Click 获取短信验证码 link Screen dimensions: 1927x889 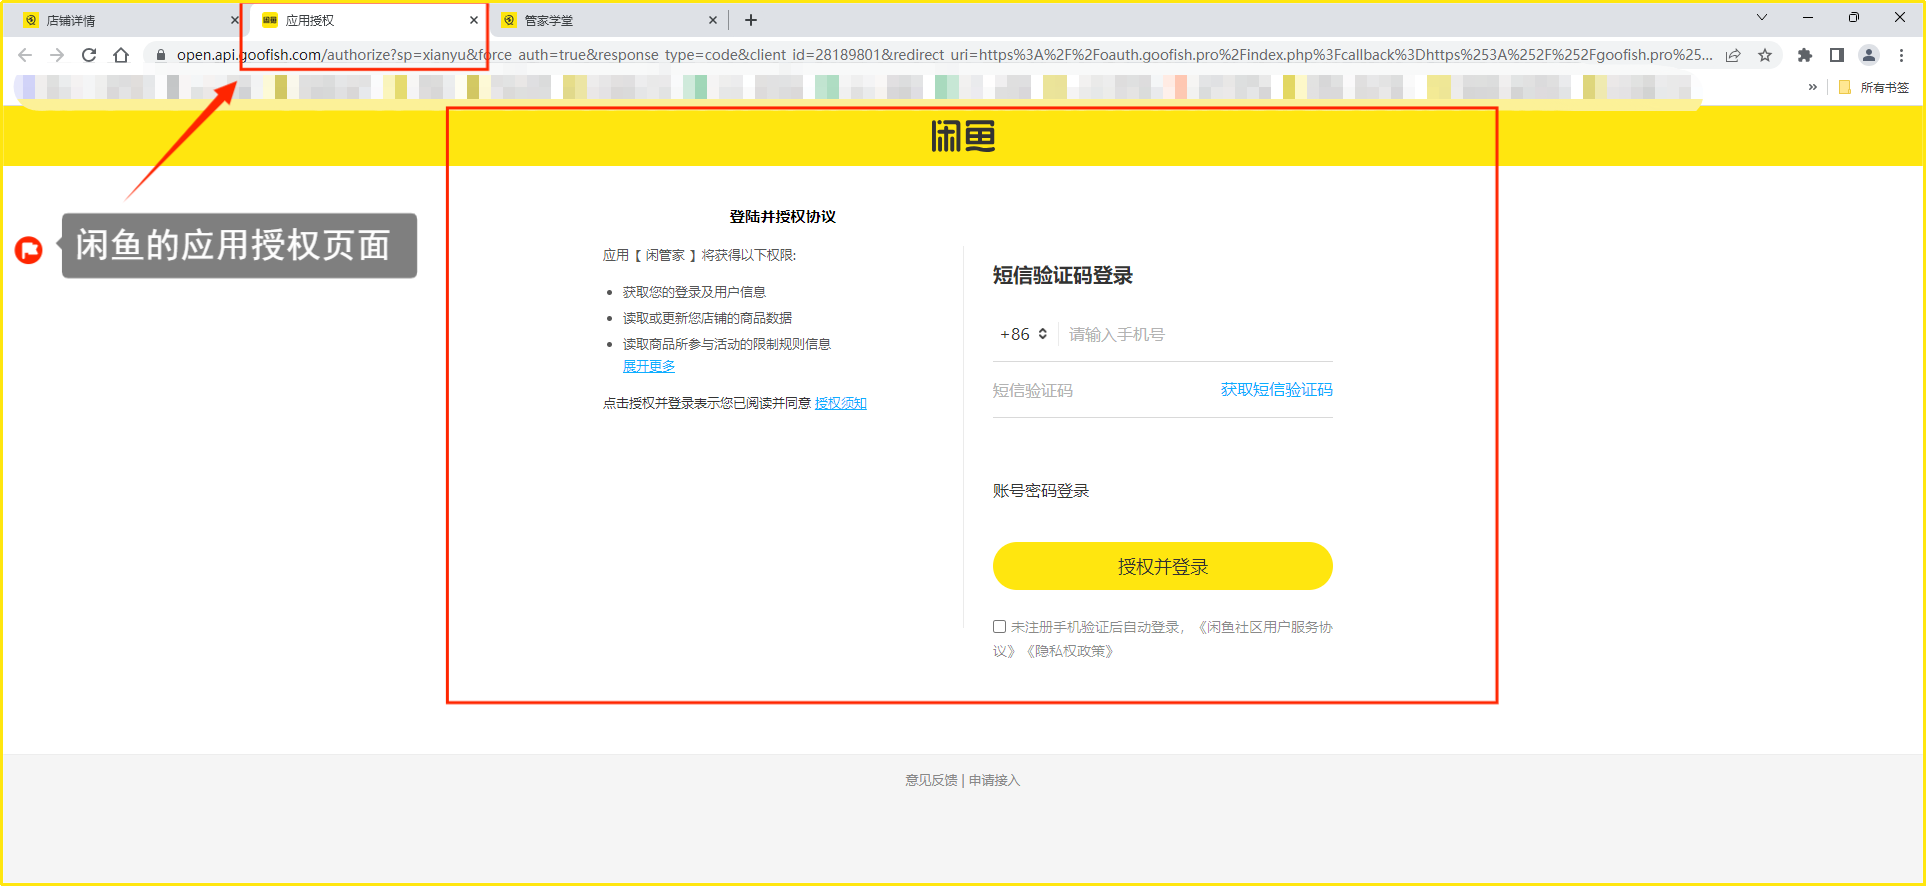click(1276, 390)
